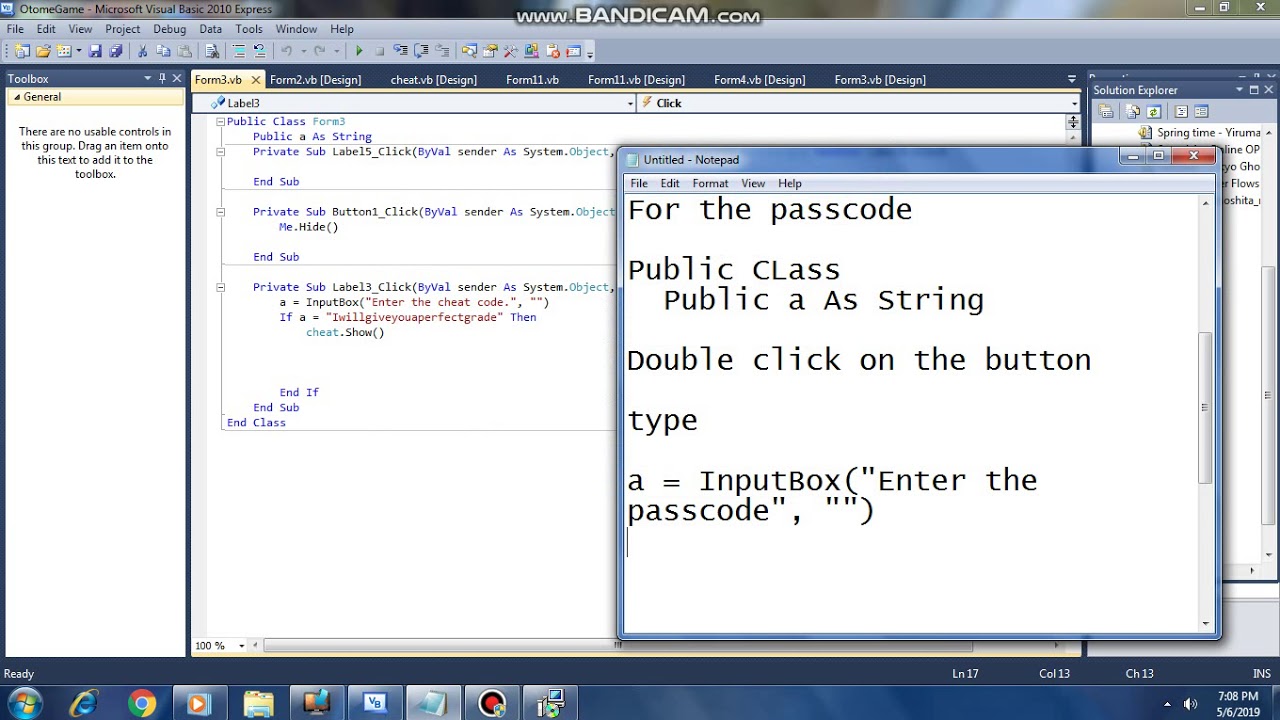
Task: Open the 100 % zoom dropdown
Action: (241, 646)
